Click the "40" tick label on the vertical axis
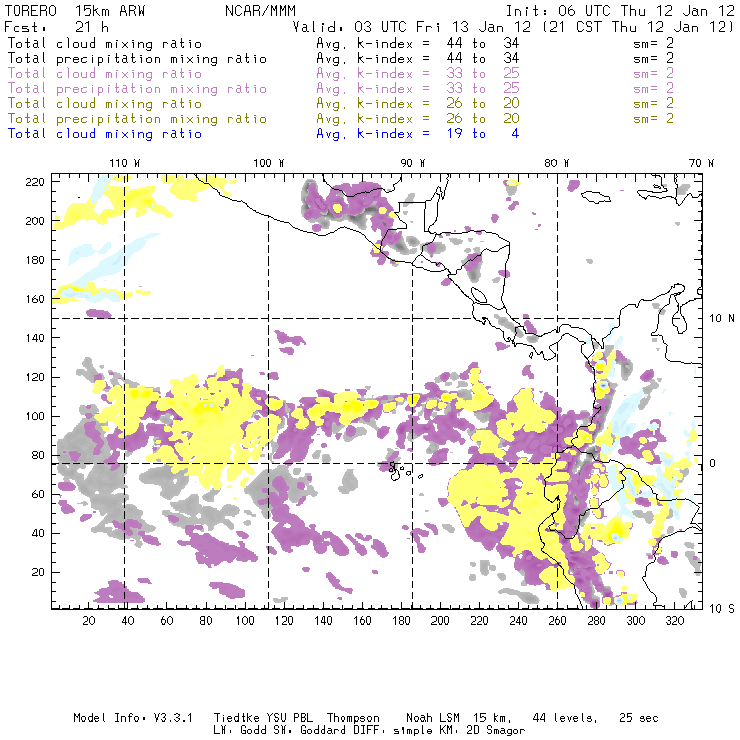 [38, 533]
